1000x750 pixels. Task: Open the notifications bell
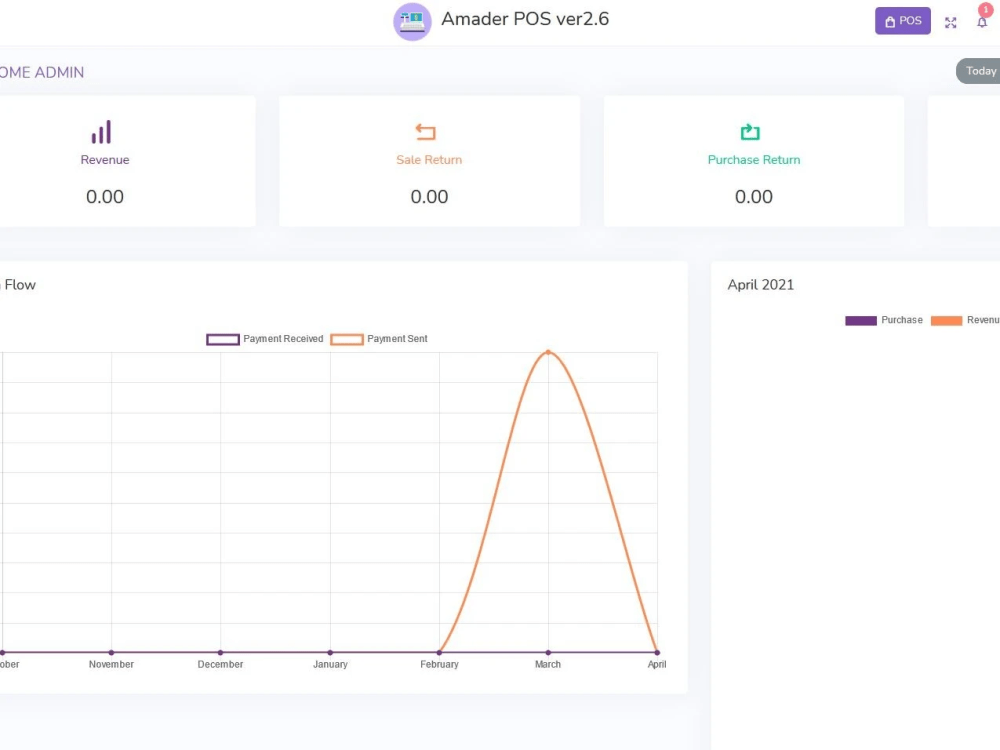tap(982, 22)
